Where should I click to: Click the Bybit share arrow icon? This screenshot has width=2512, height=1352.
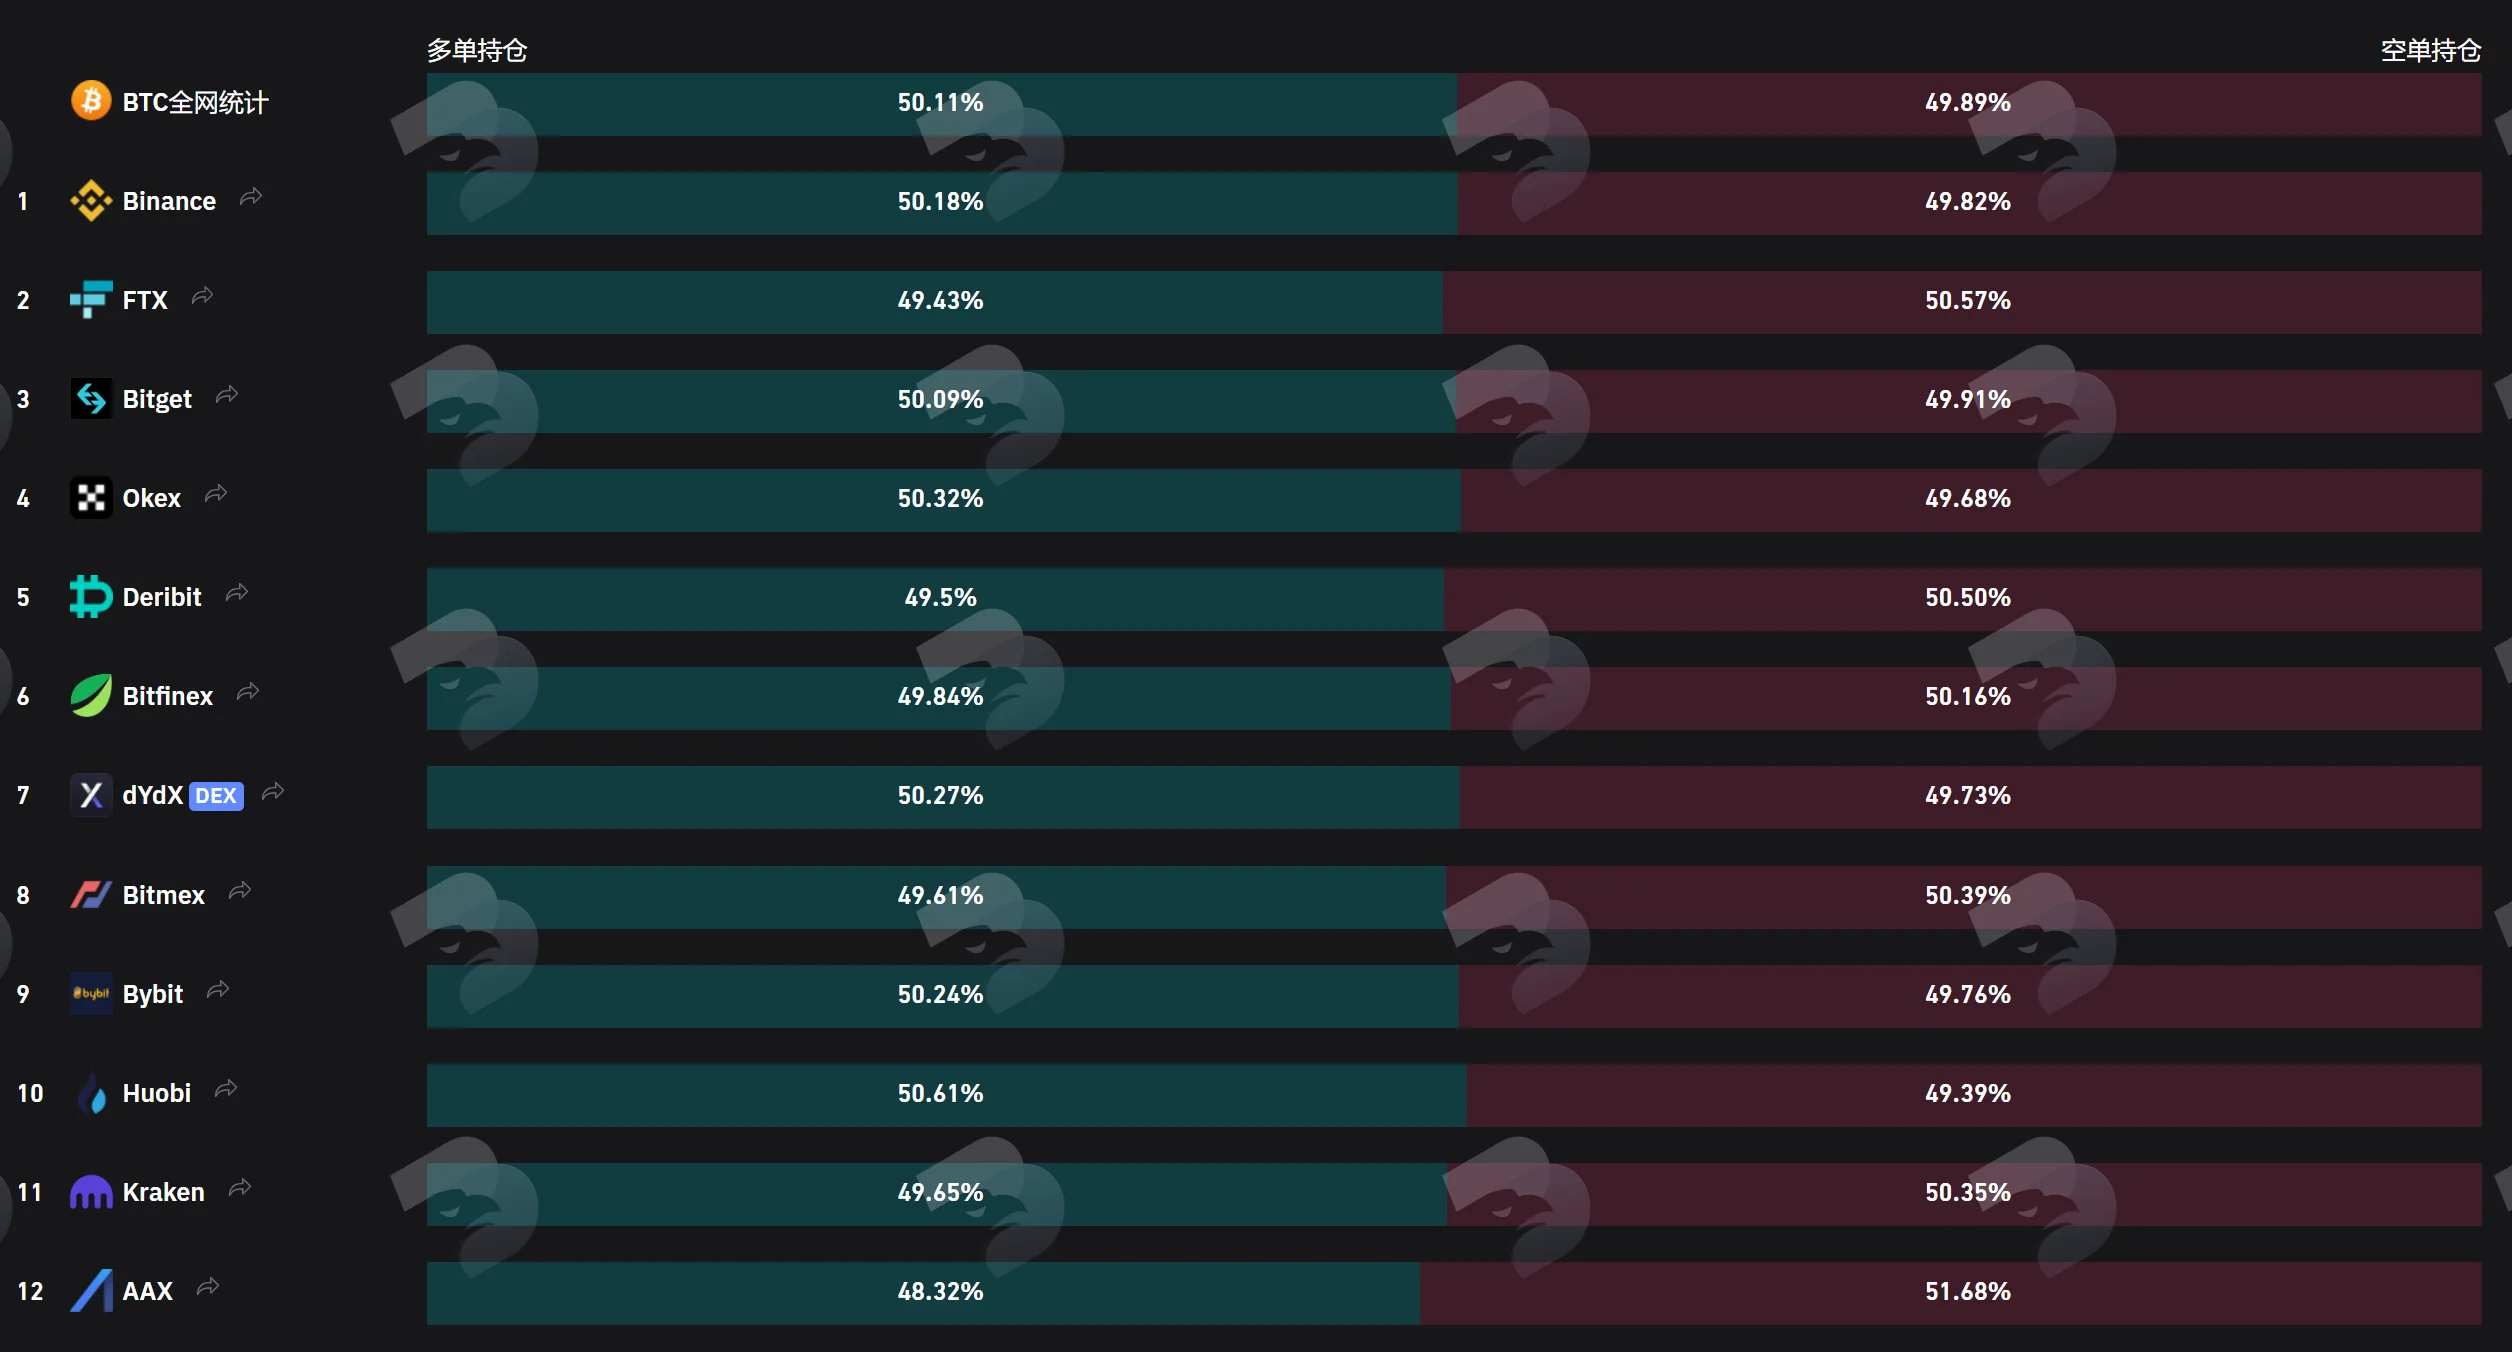[218, 990]
